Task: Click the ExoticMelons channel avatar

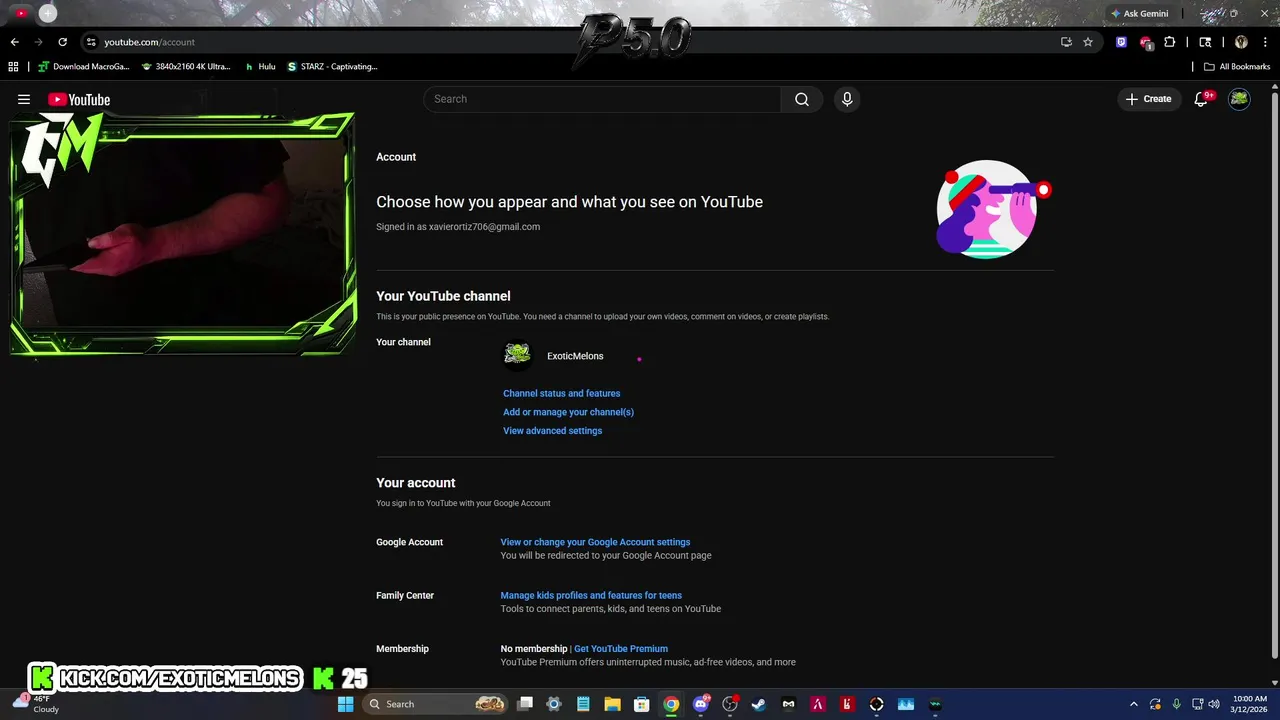Action: (517, 355)
